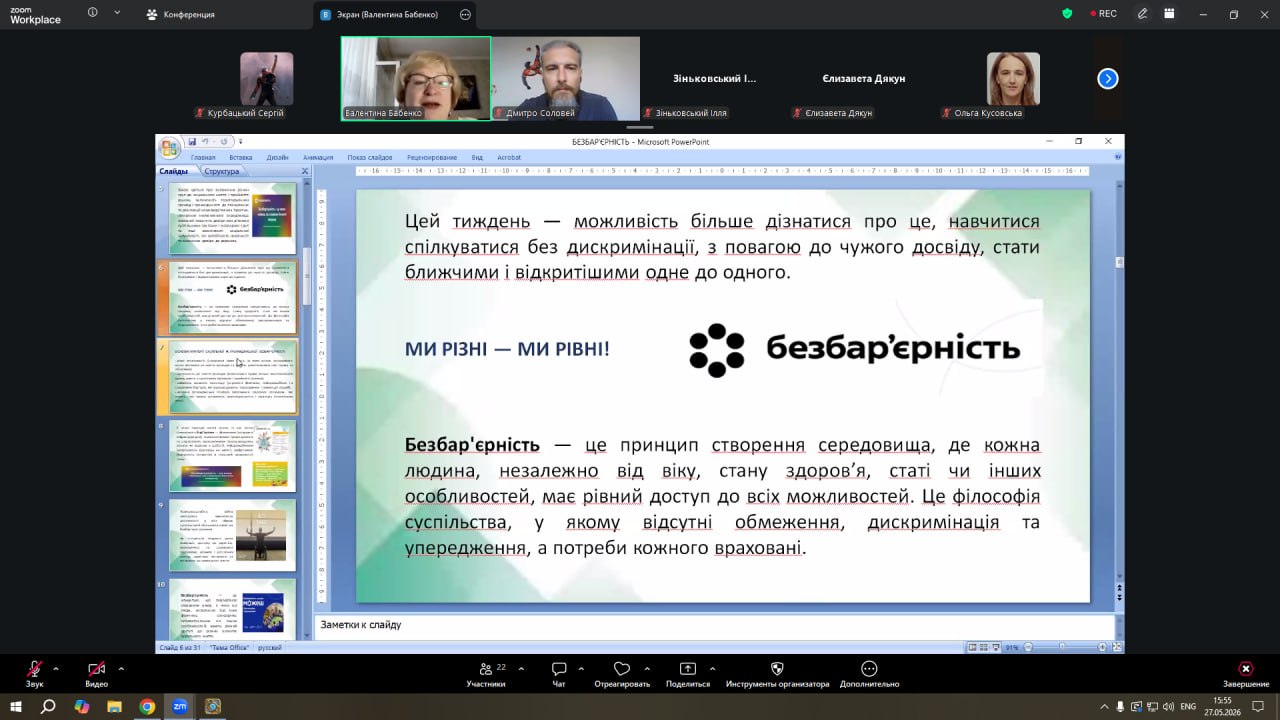
Task: Click the ENG language indicator in the system tray
Action: [x=1188, y=706]
